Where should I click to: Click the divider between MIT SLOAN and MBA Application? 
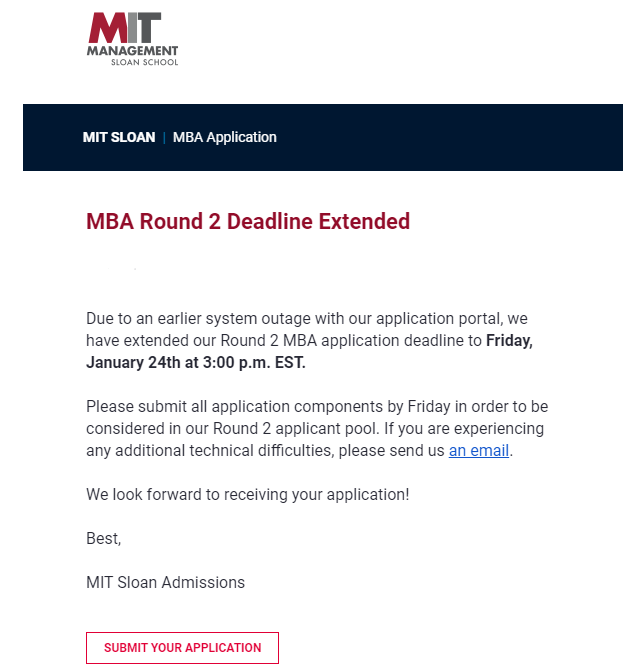164,137
